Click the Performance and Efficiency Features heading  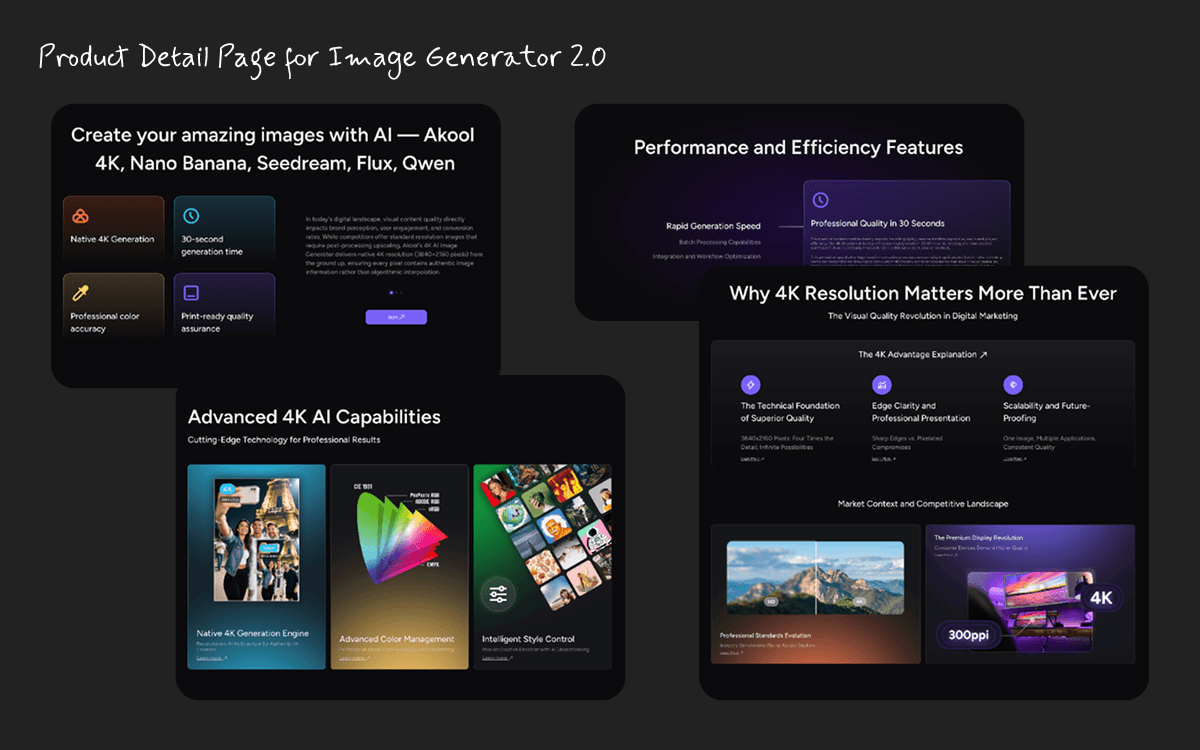pos(798,147)
